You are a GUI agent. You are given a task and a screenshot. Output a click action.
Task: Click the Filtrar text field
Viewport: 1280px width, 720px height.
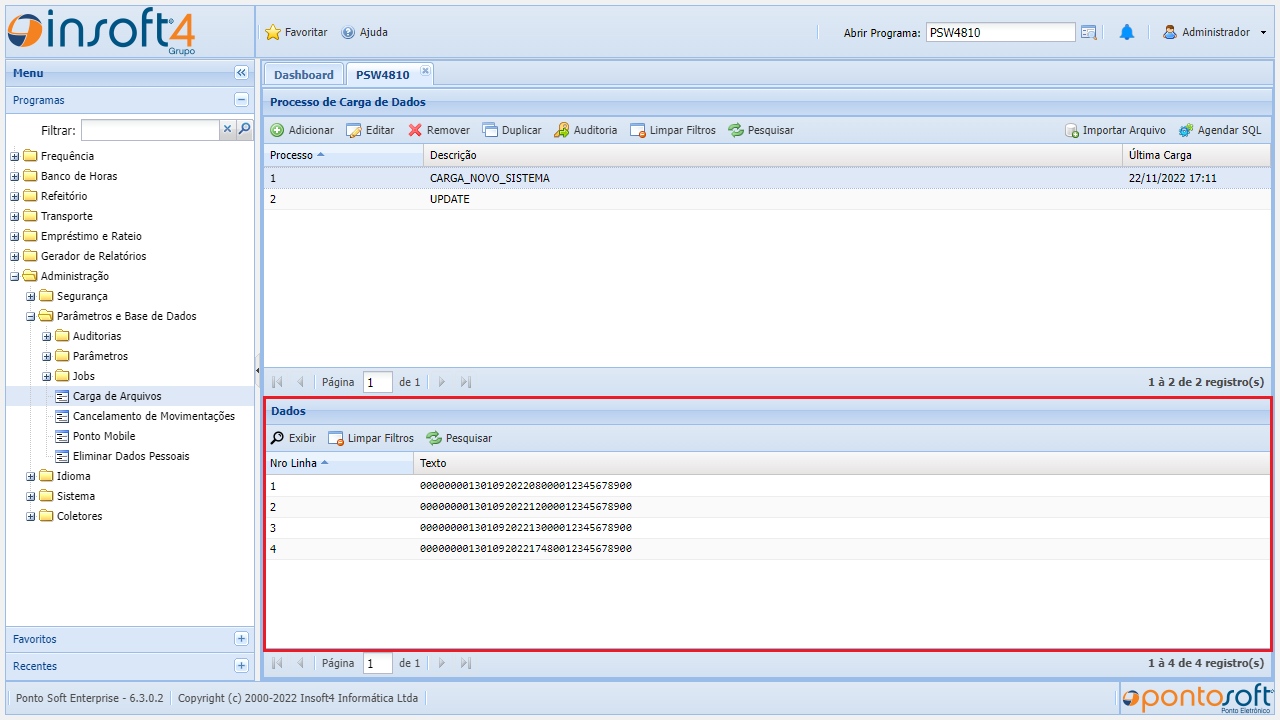150,130
